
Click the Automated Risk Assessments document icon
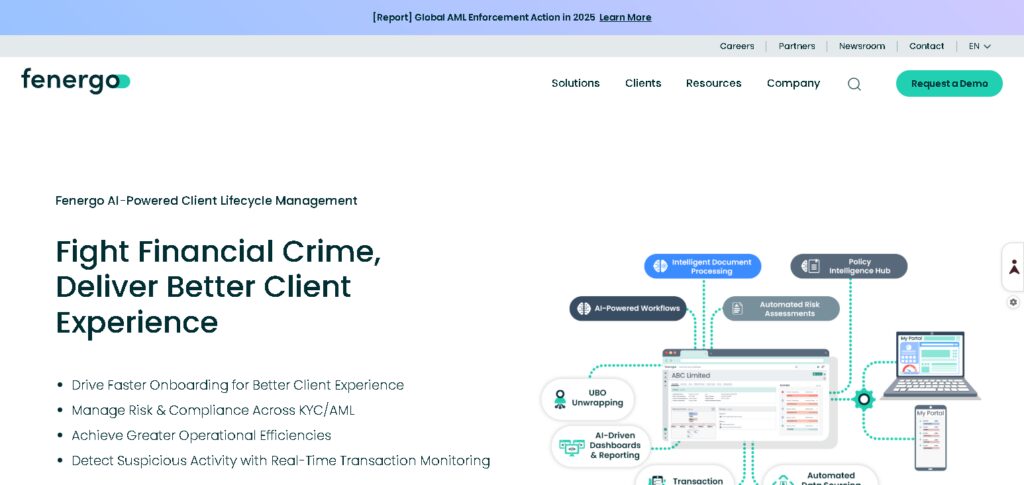click(x=737, y=309)
